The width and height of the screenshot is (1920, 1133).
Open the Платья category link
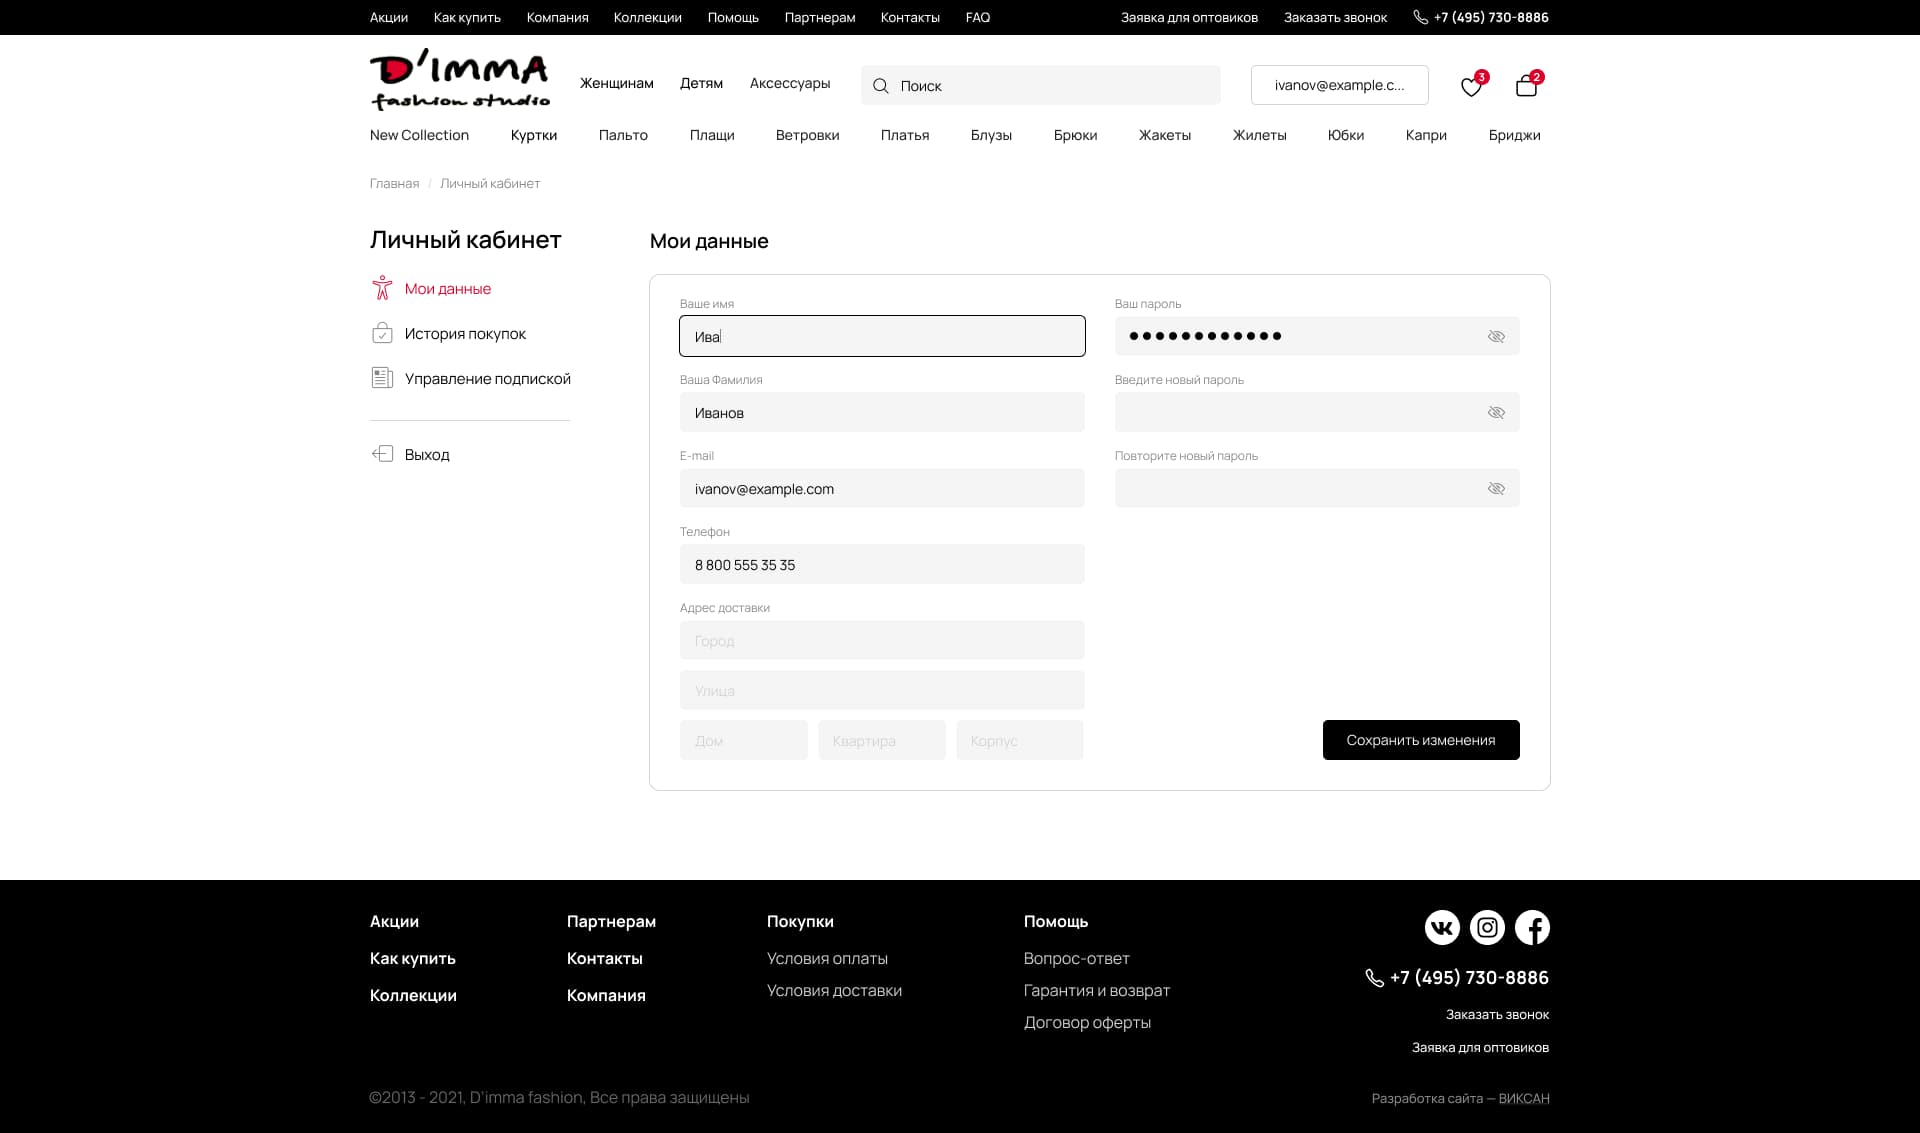coord(904,135)
